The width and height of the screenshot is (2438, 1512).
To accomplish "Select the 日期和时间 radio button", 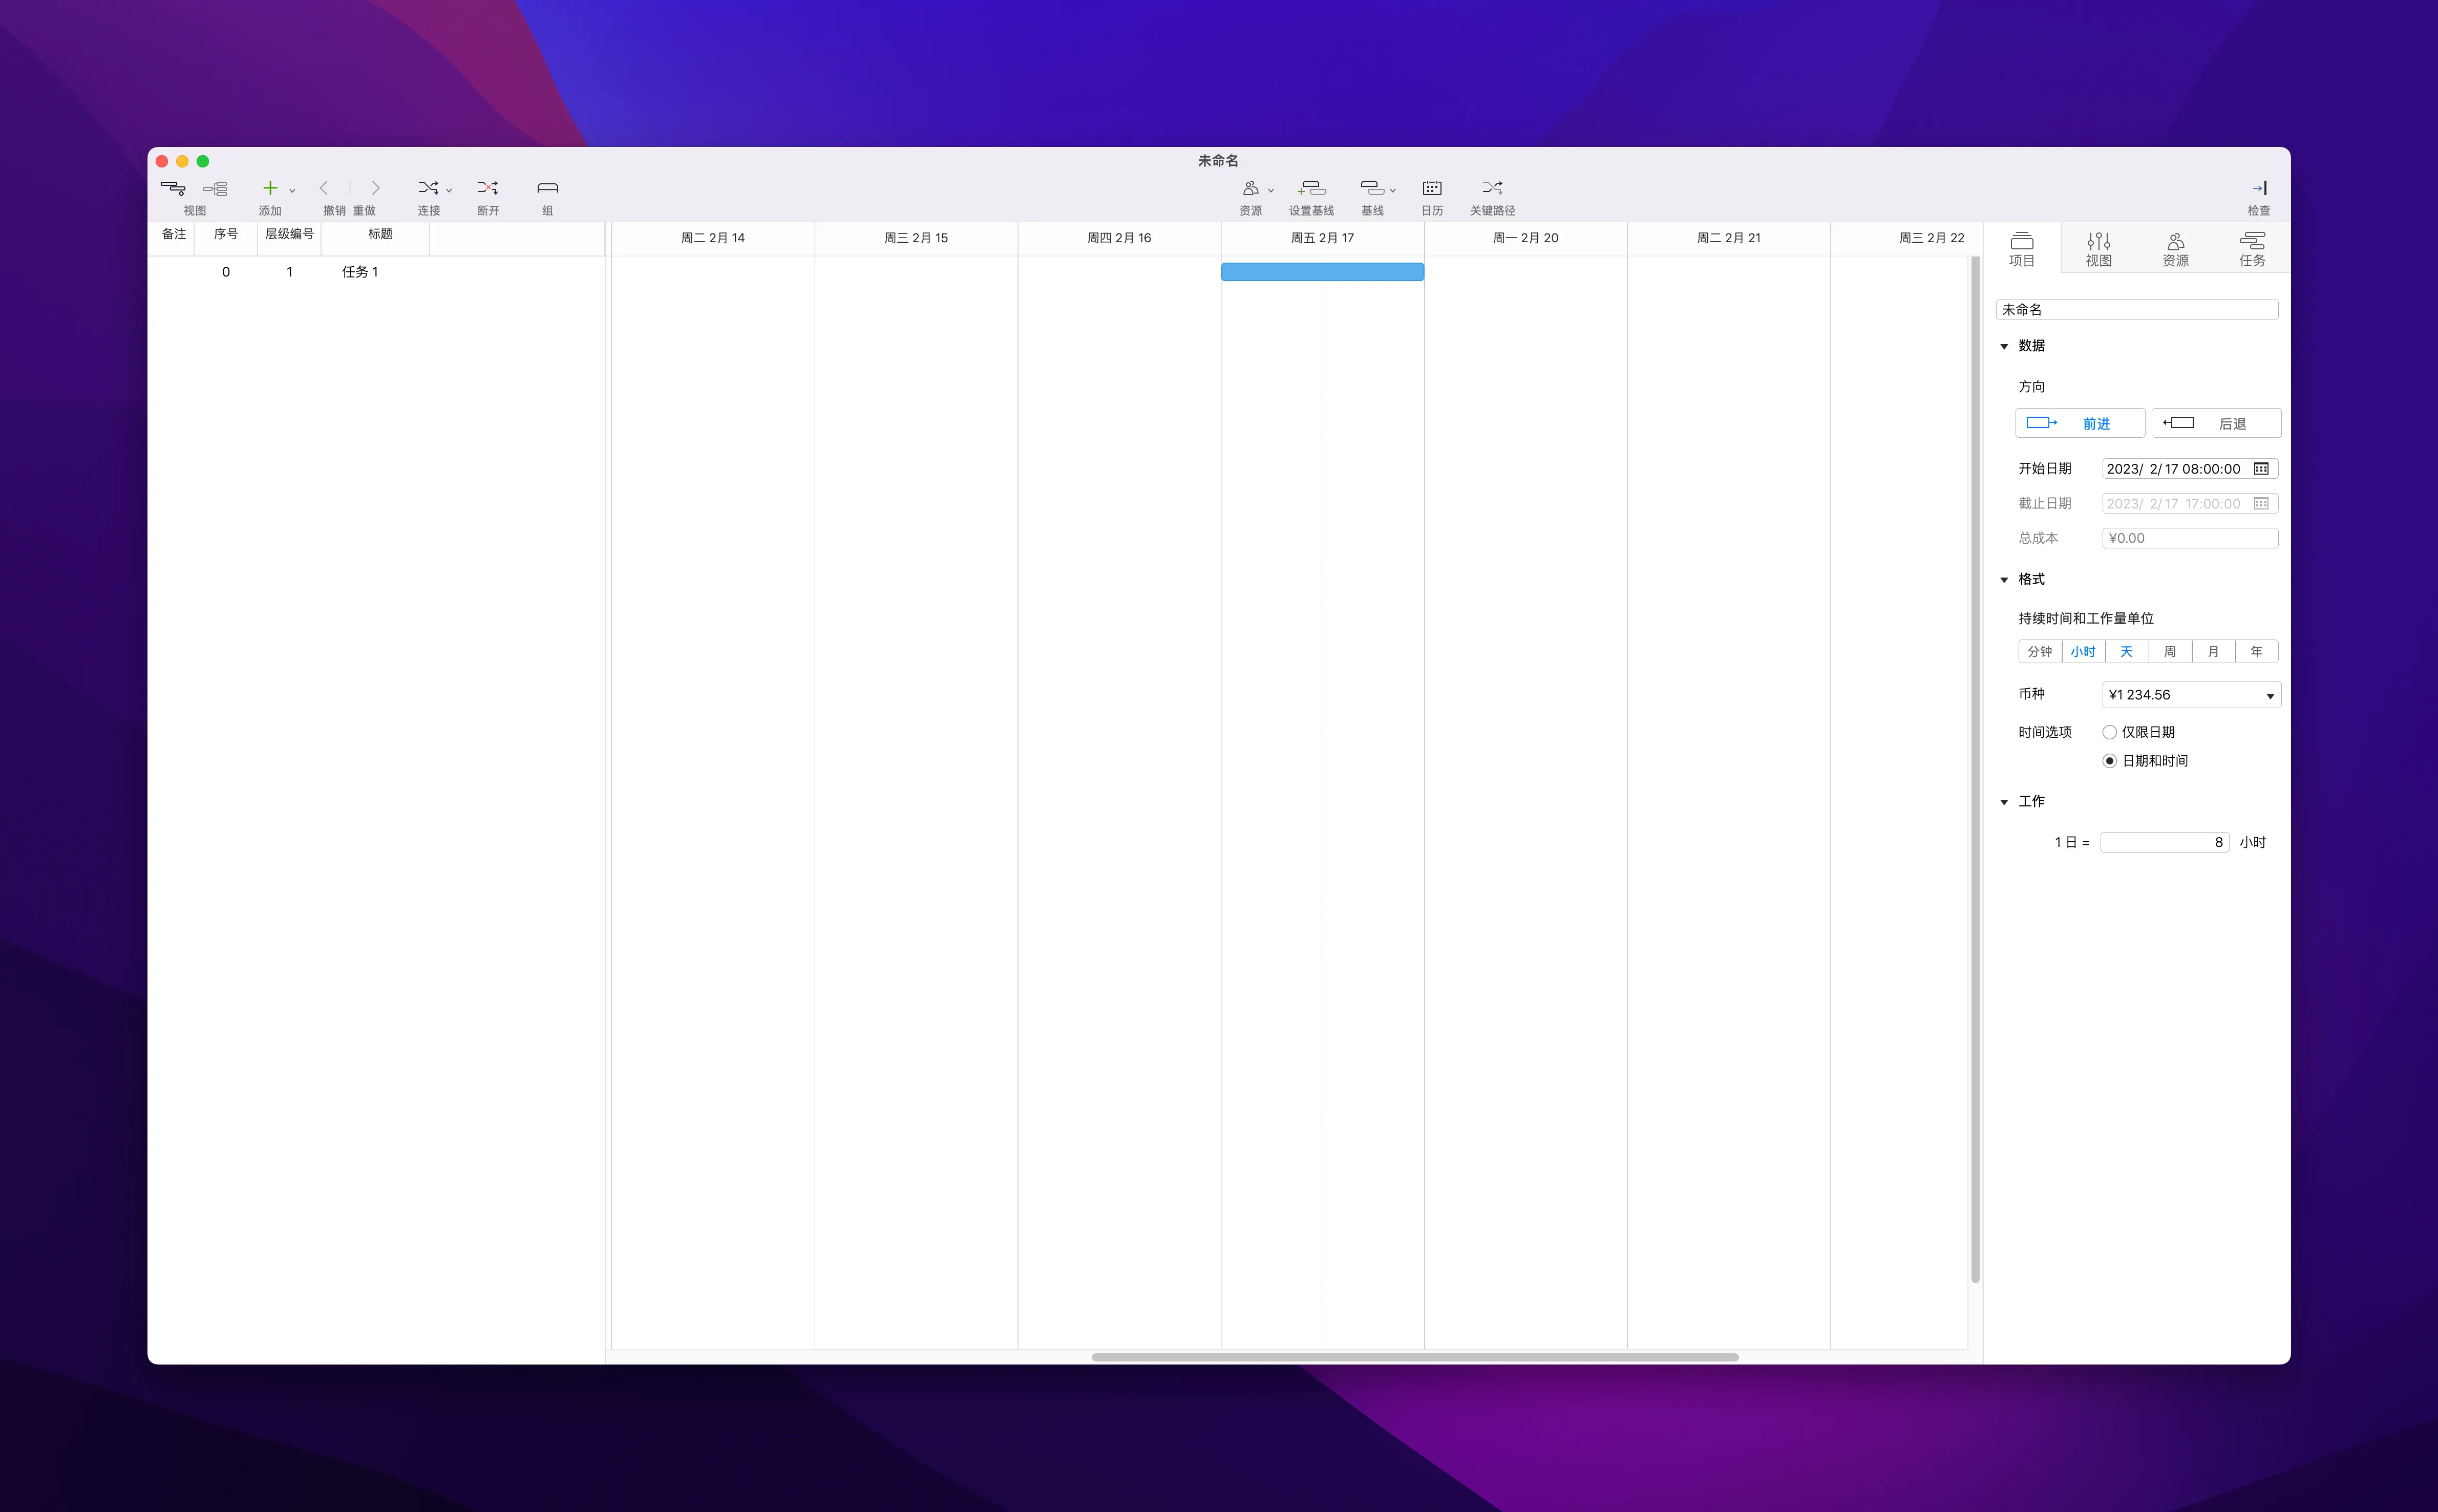I will click(x=2110, y=761).
